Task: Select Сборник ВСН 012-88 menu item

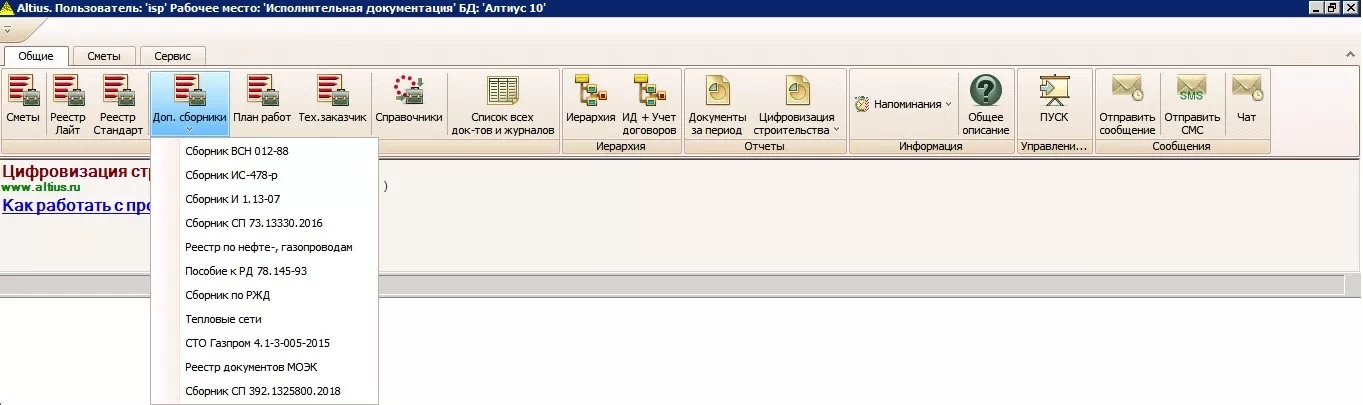Action: (x=236, y=151)
